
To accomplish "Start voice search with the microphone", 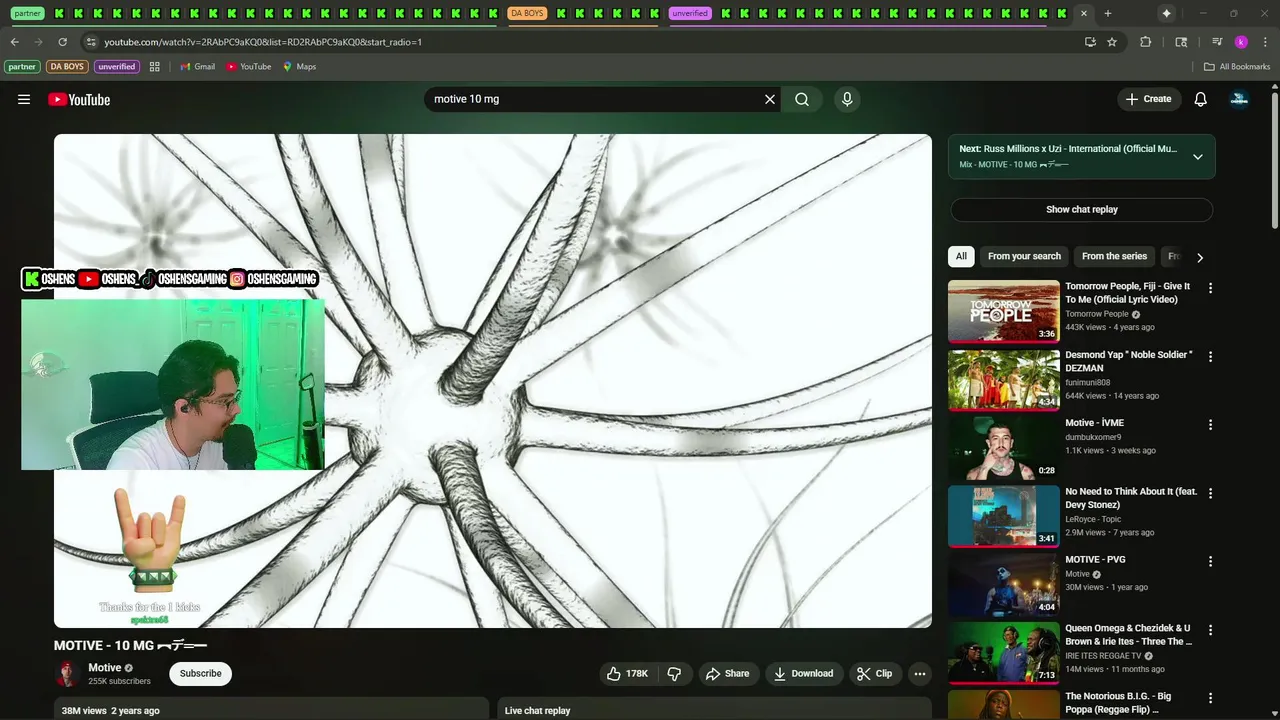I will coord(847,99).
